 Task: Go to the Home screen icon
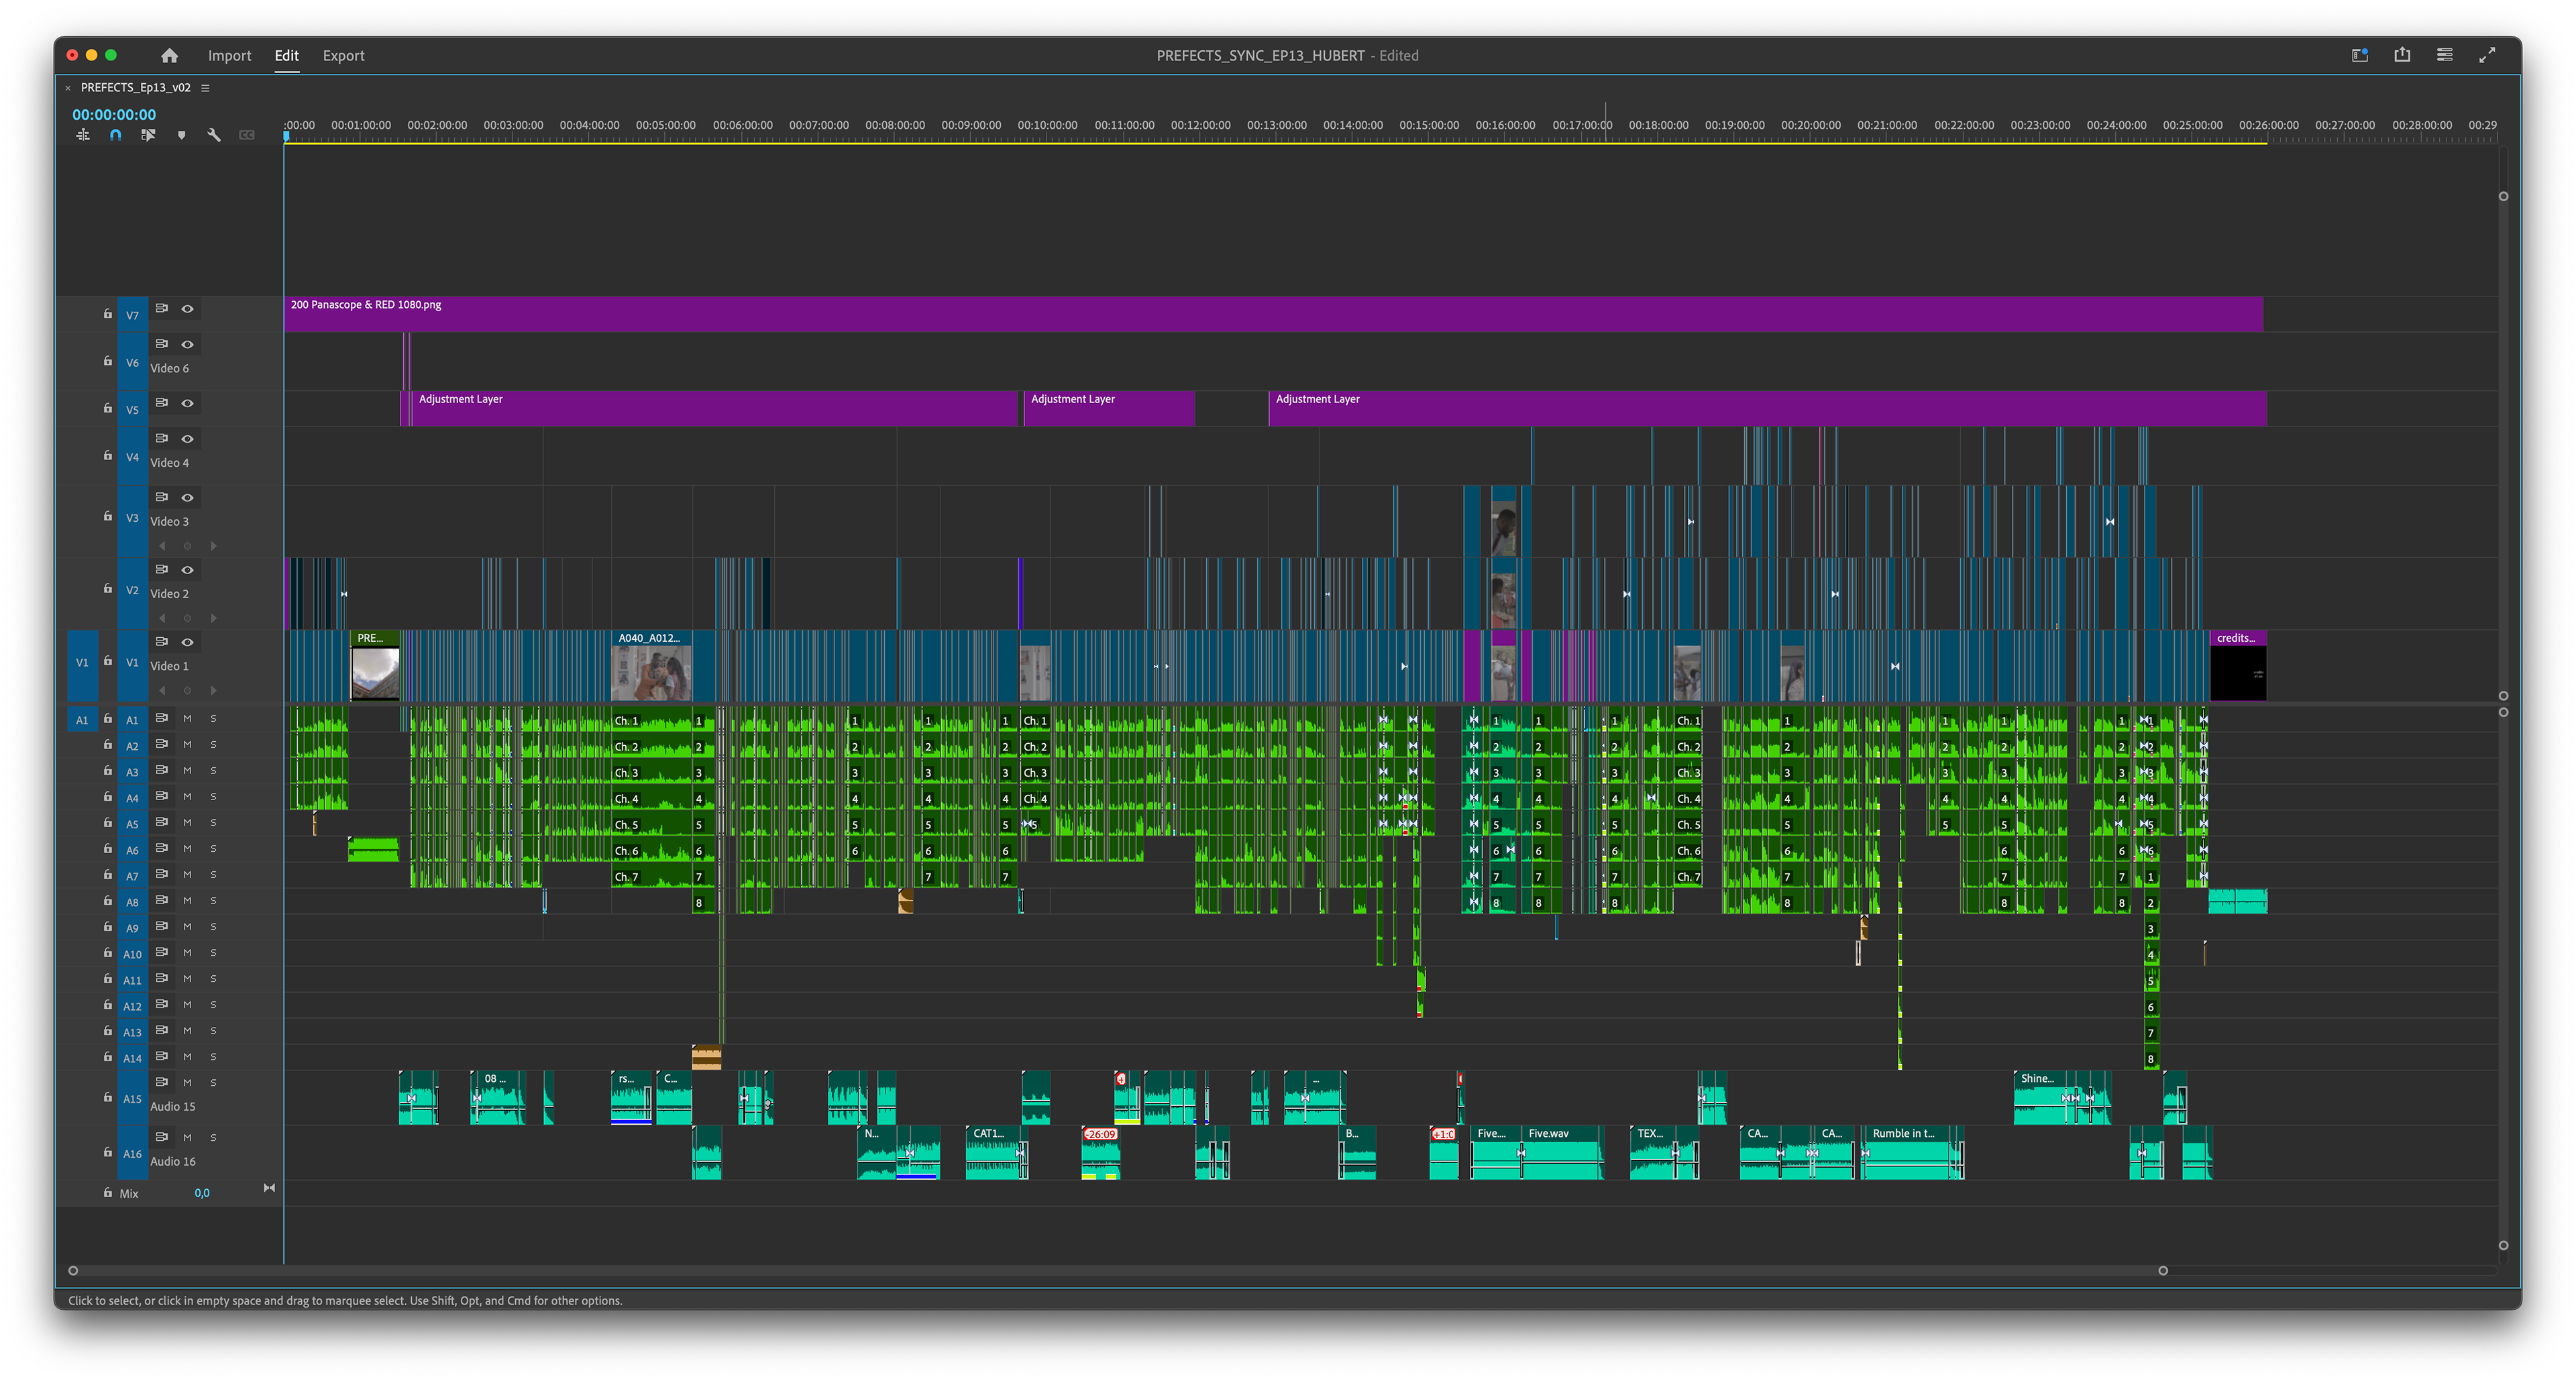(169, 56)
